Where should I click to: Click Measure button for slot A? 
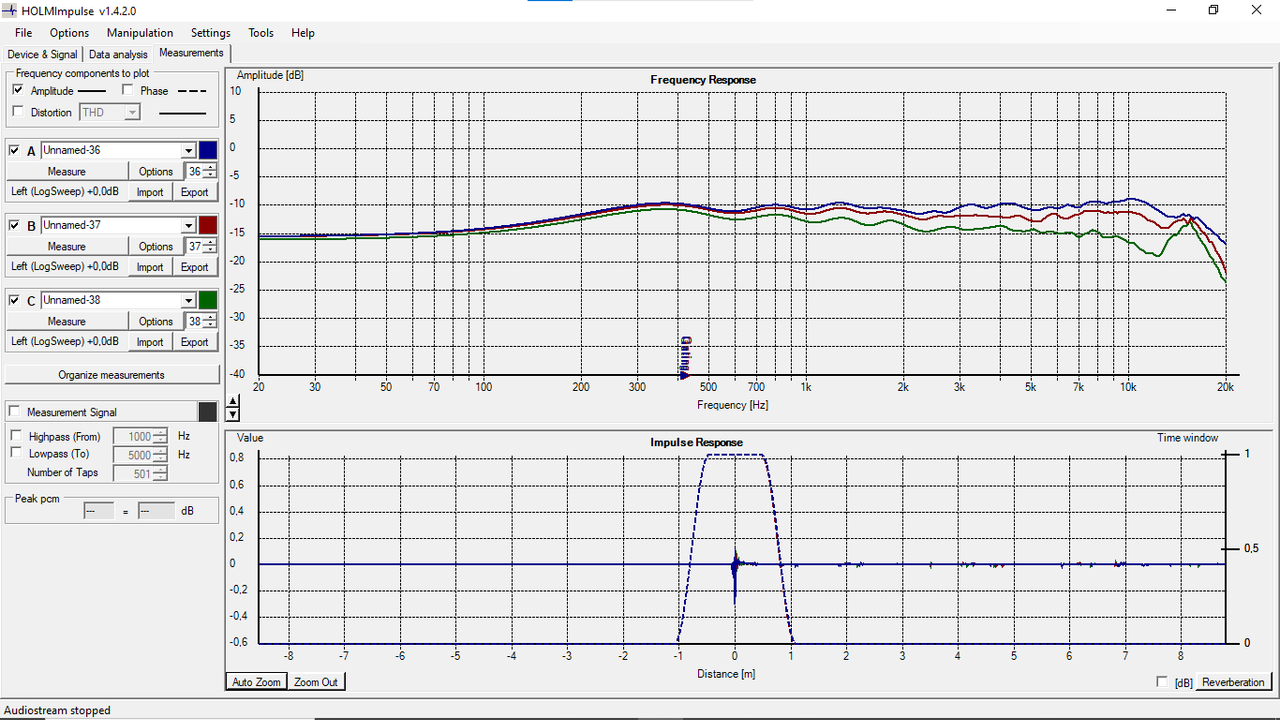pyautogui.click(x=67, y=171)
